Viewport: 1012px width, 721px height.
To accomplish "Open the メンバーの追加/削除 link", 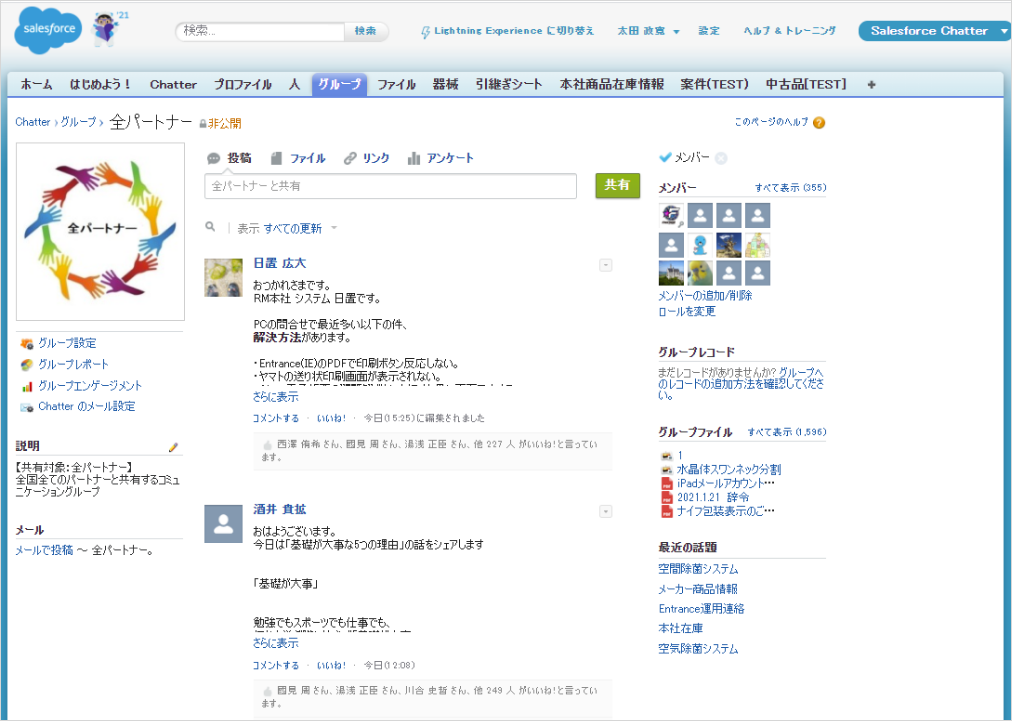I will tap(705, 296).
